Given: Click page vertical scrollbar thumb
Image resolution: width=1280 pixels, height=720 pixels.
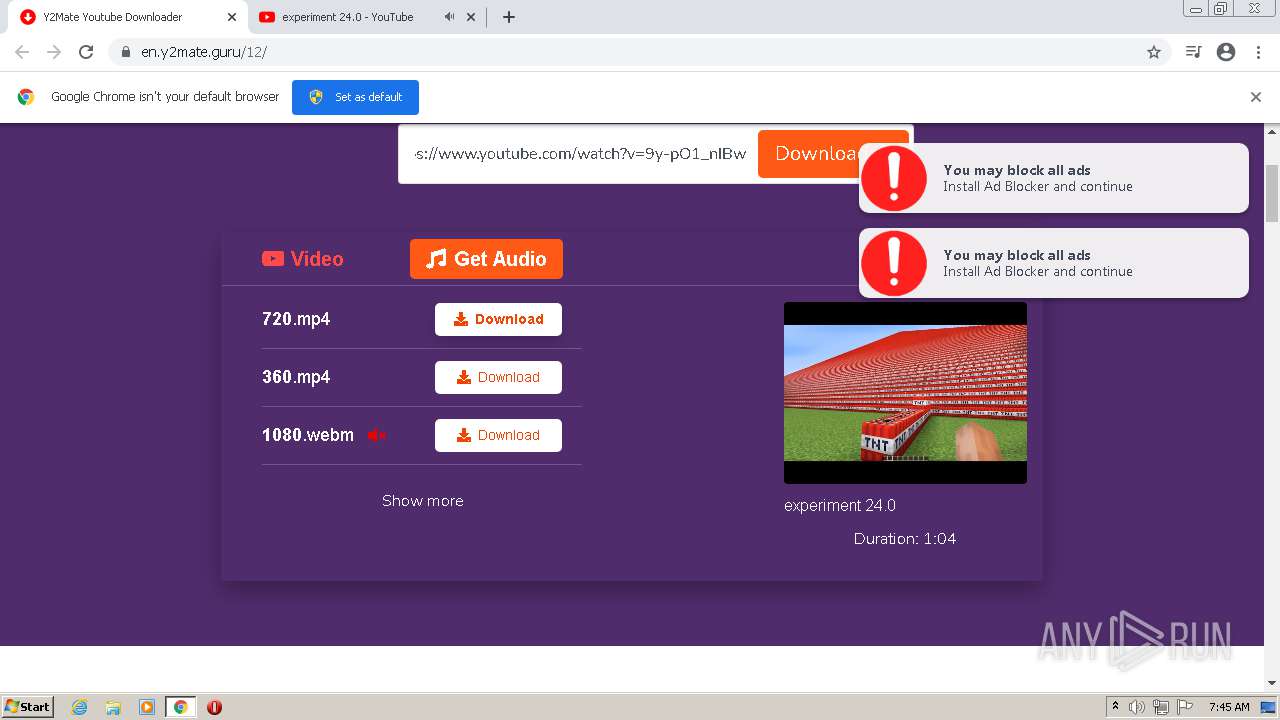Looking at the screenshot, I should tap(1272, 193).
